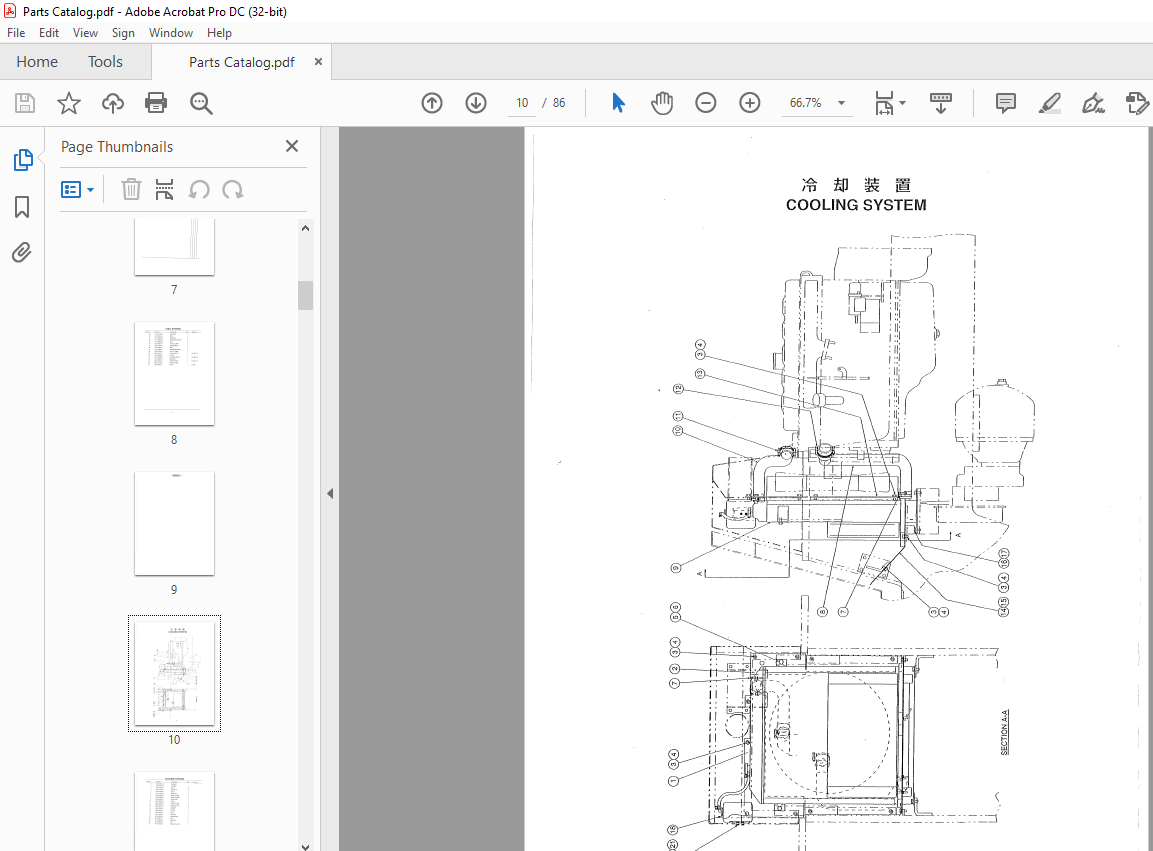The height and width of the screenshot is (851, 1153).
Task: Open the Help menu
Action: click(219, 33)
